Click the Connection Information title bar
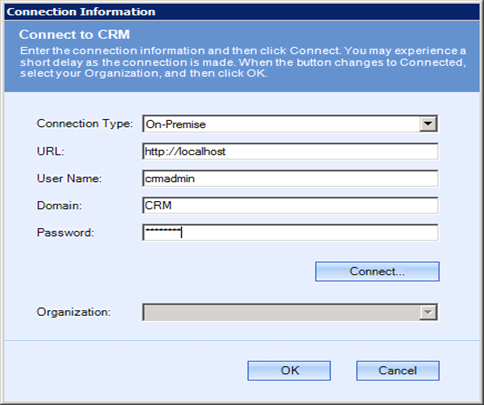This screenshot has height=405, width=484. click(242, 12)
